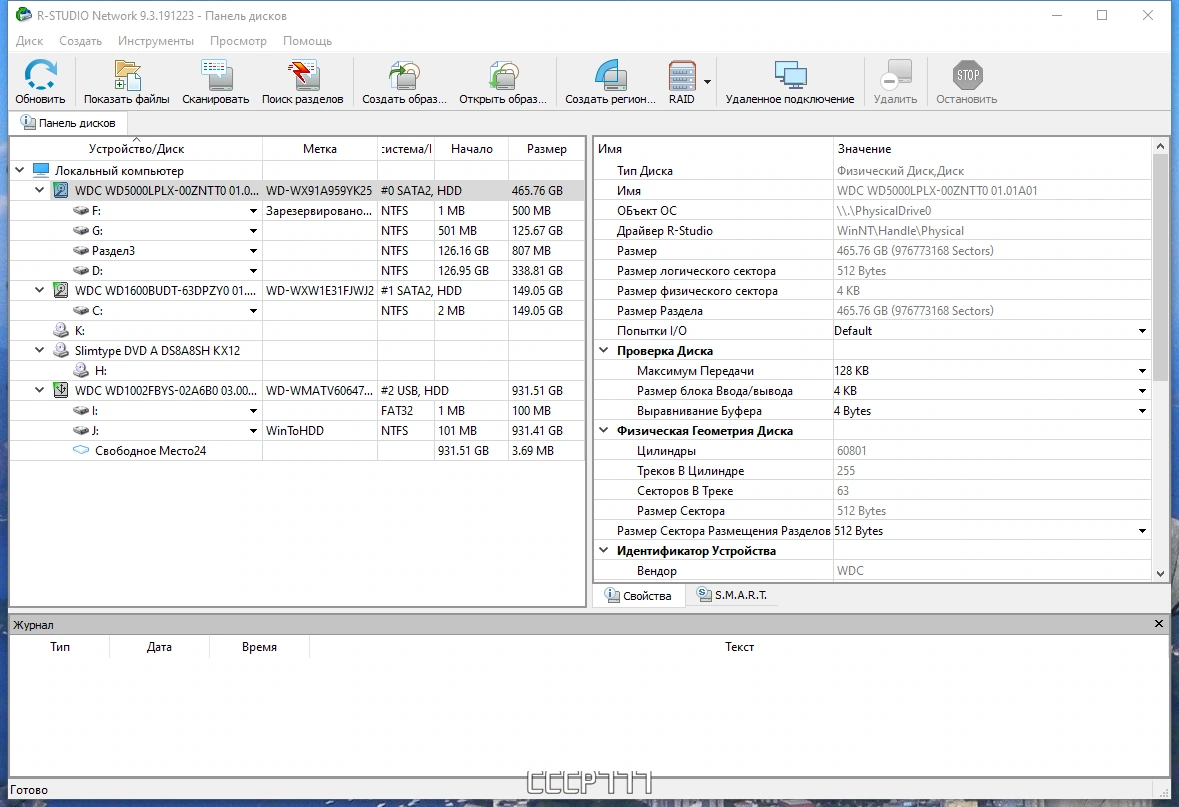Select the \\.\PhysicalDrive0 value

[883, 211]
